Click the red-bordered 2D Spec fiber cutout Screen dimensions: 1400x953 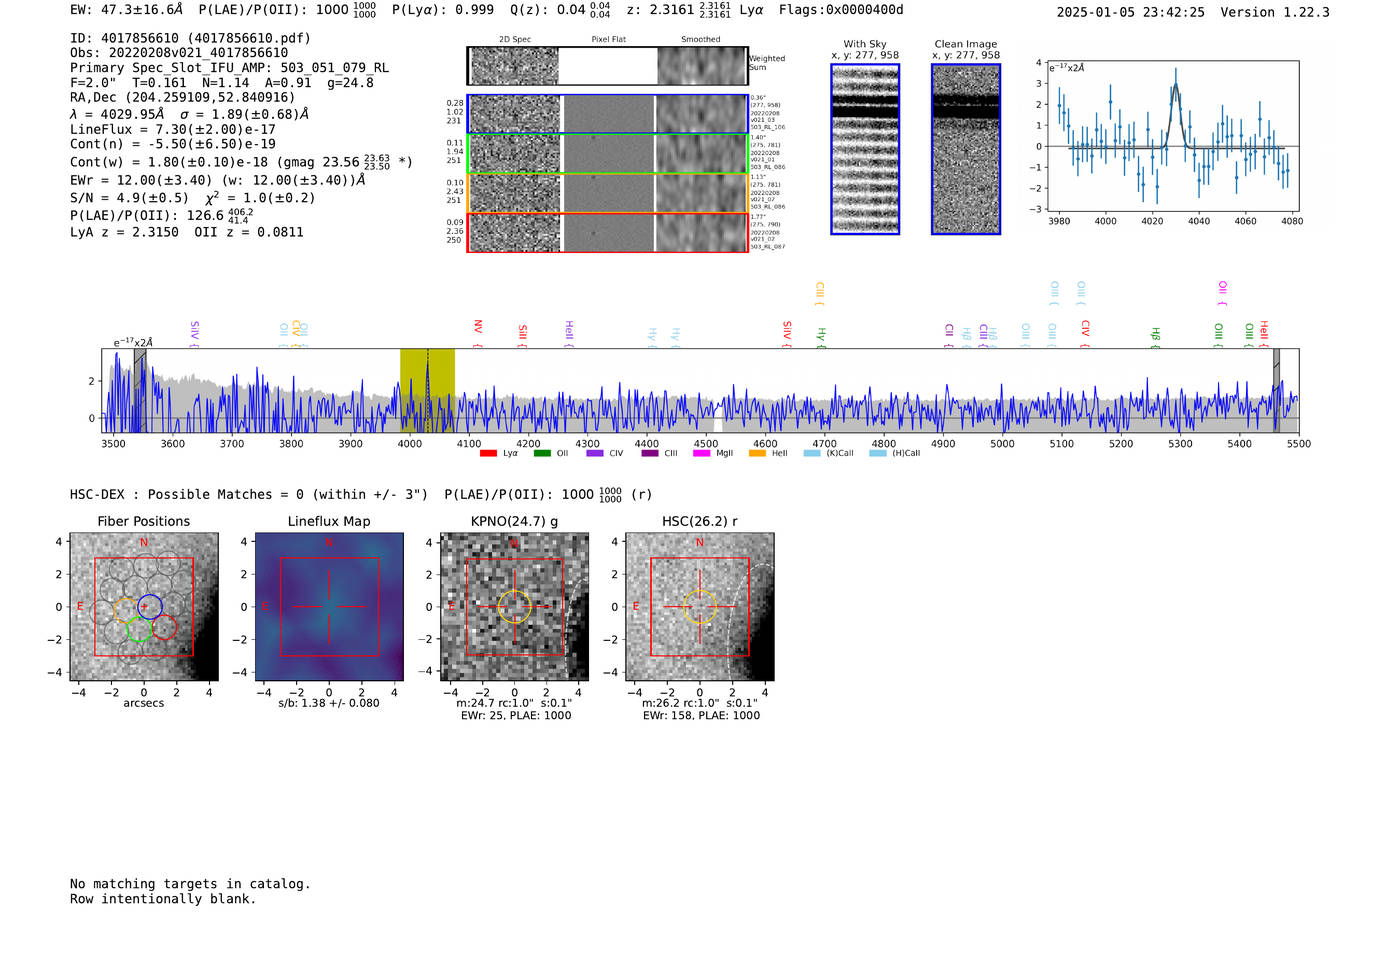(515, 232)
